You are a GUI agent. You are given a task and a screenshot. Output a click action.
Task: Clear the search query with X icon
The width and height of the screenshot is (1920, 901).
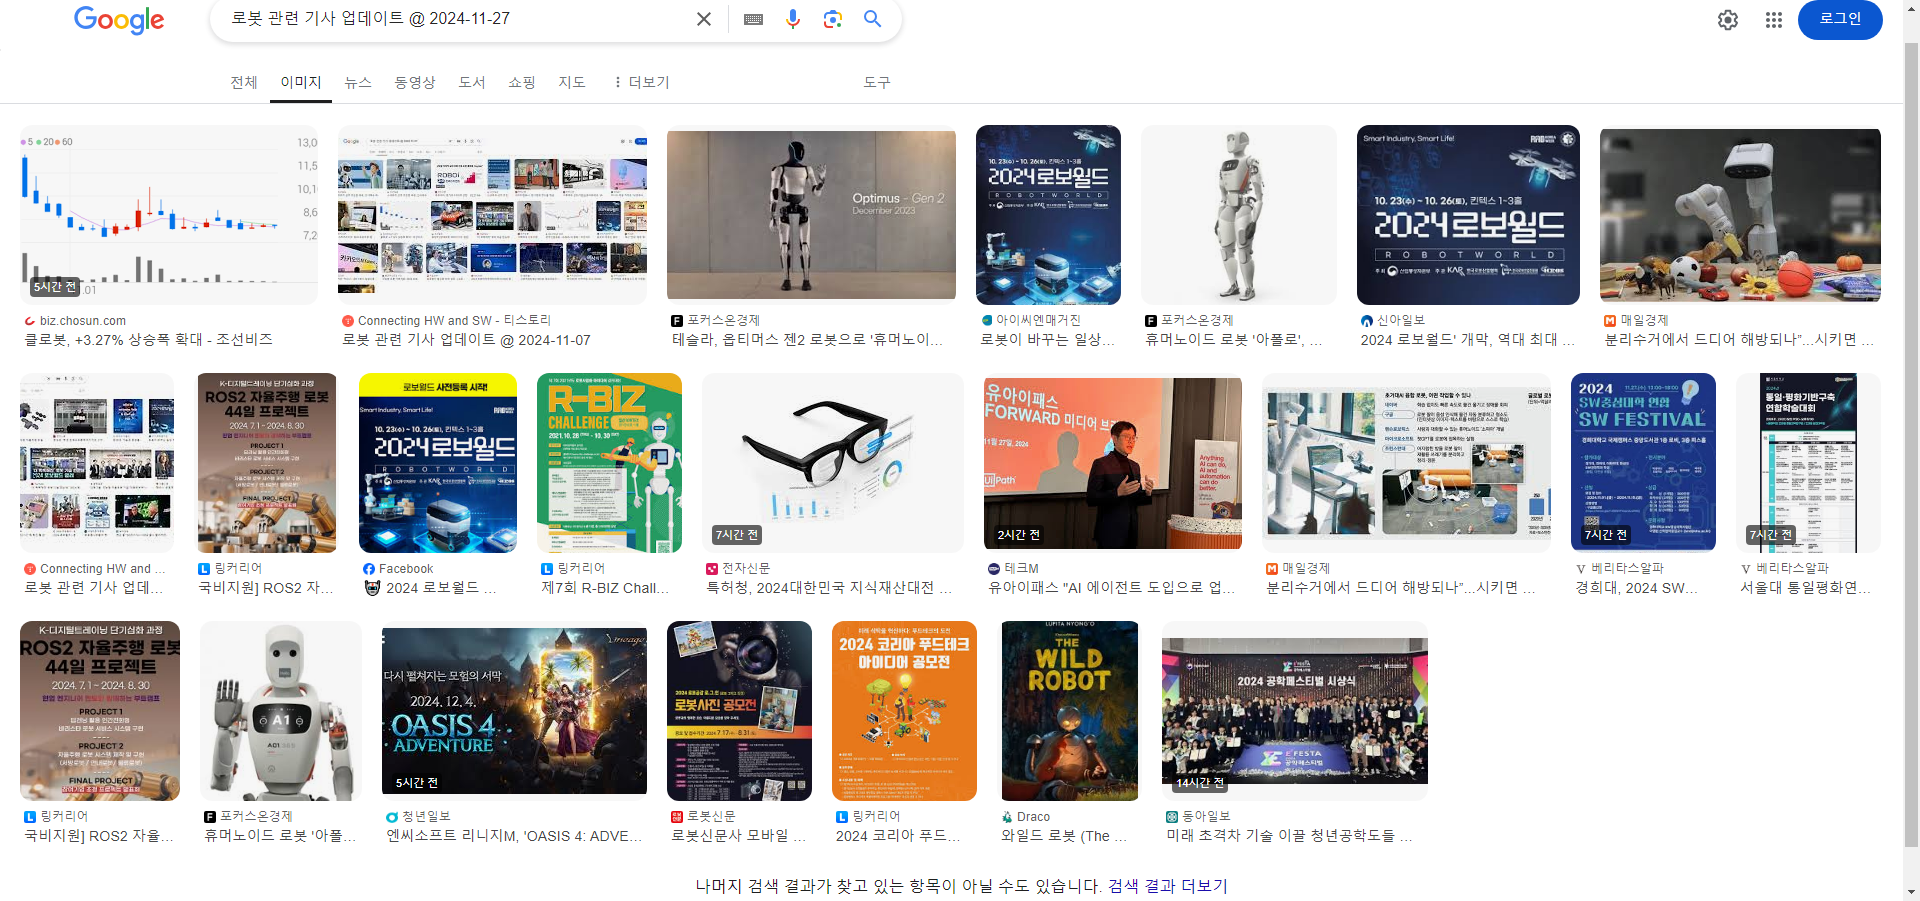tap(704, 19)
